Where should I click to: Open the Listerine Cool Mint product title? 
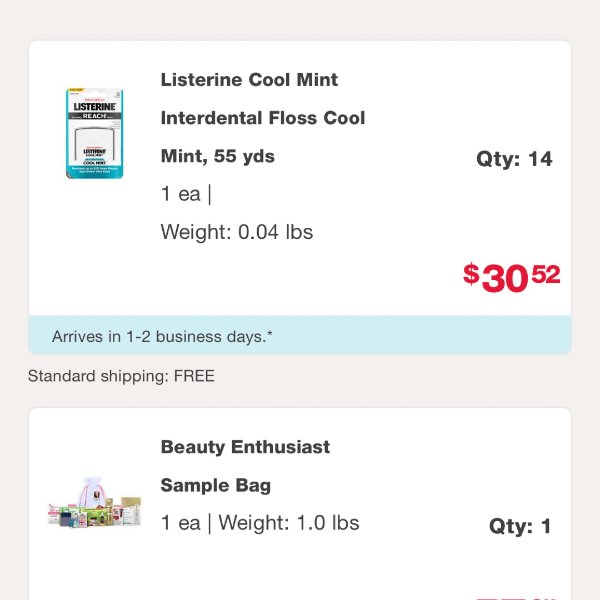[249, 80]
